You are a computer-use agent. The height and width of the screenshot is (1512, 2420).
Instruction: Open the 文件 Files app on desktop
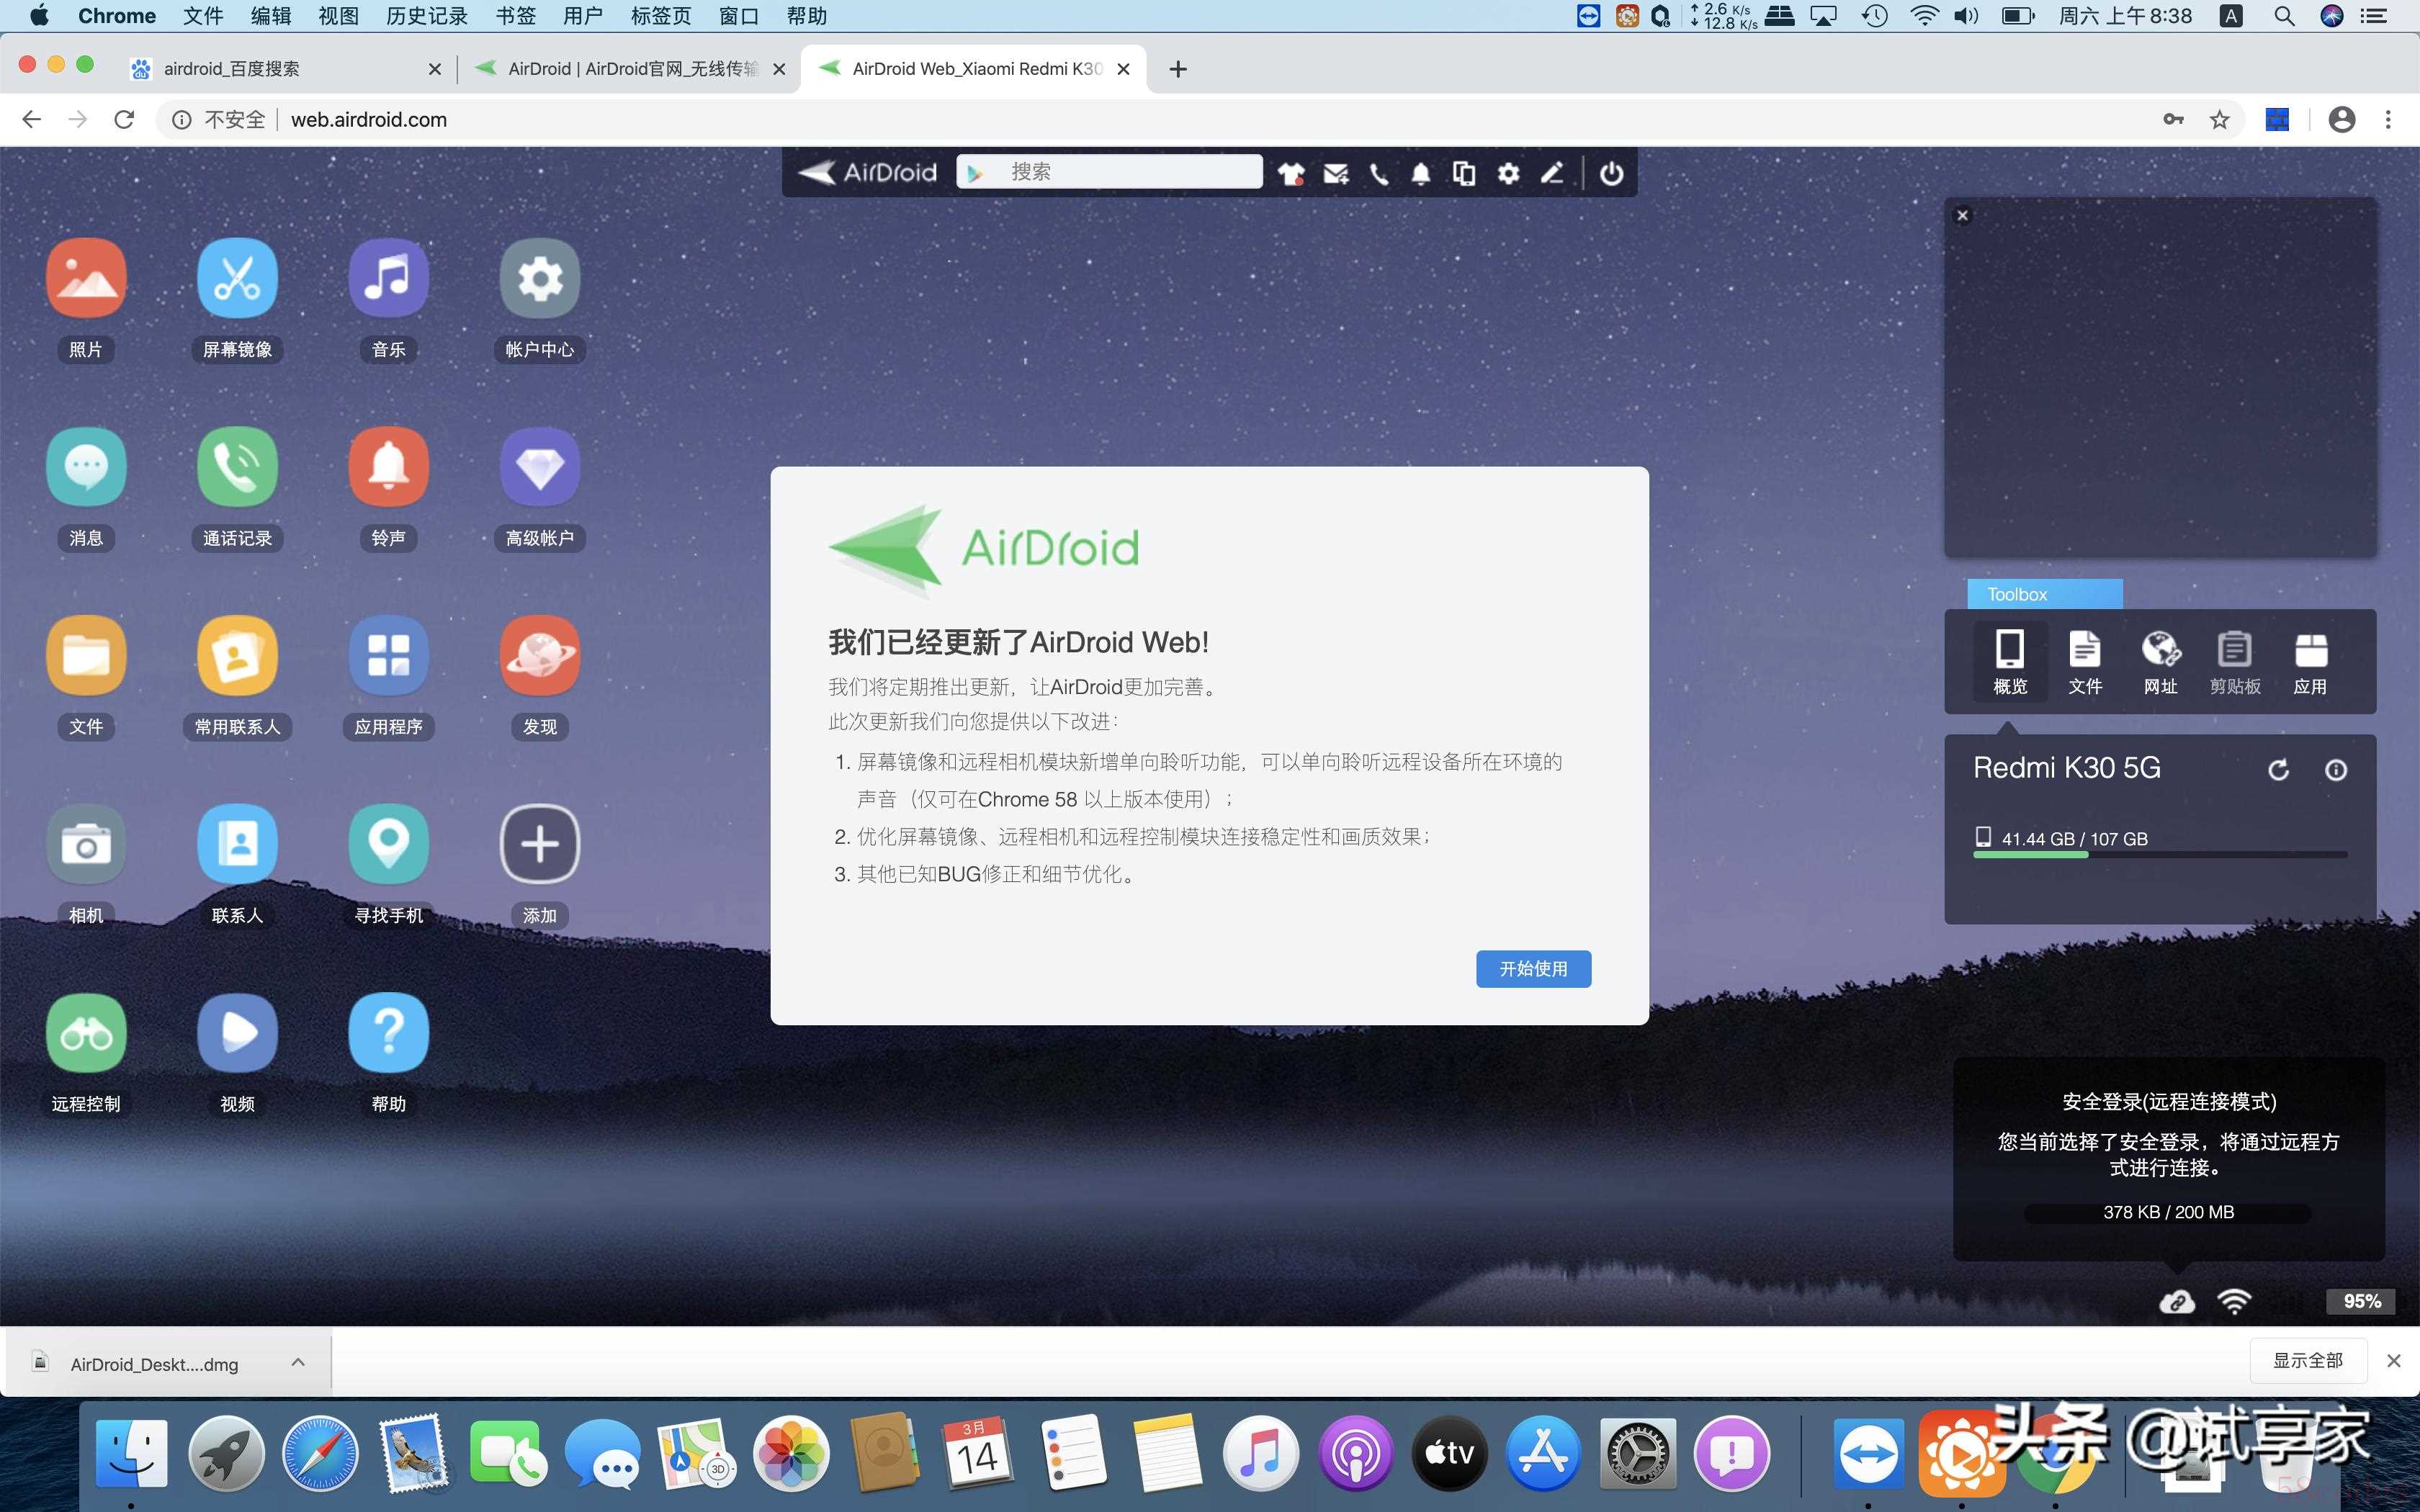point(86,656)
